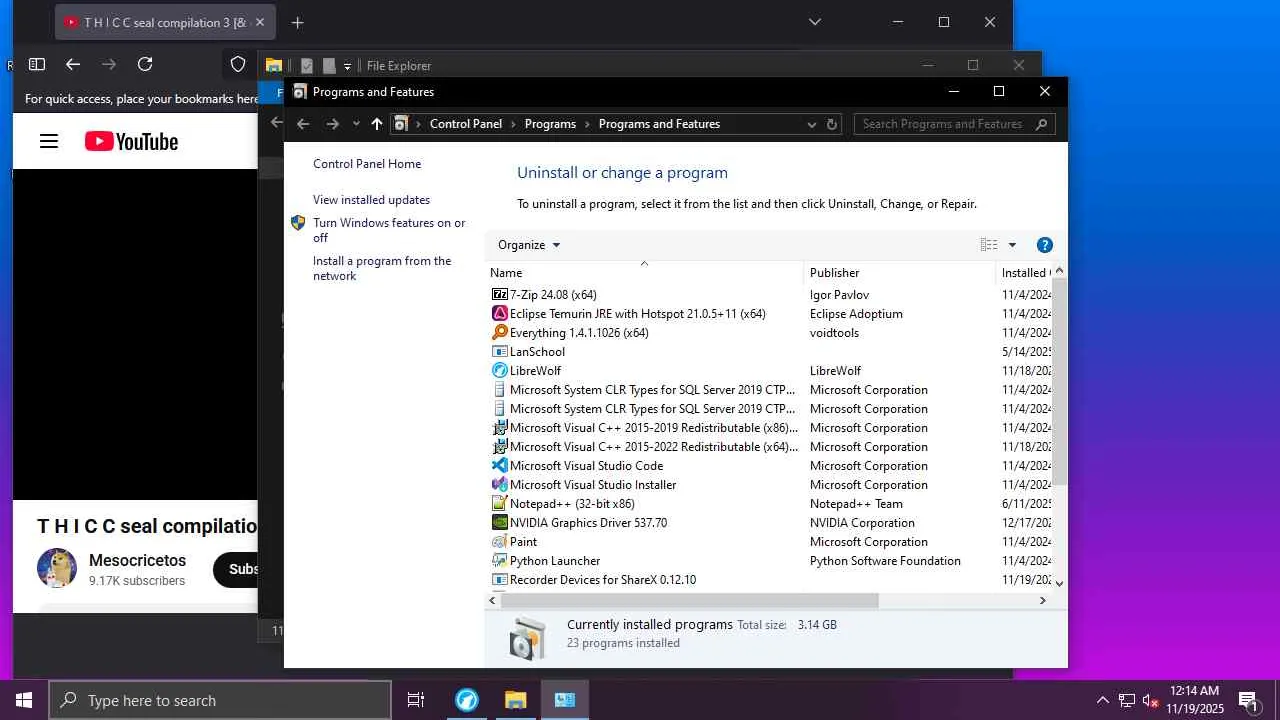1280x720 pixels.
Task: Click the LanSchool program icon
Action: (500, 352)
